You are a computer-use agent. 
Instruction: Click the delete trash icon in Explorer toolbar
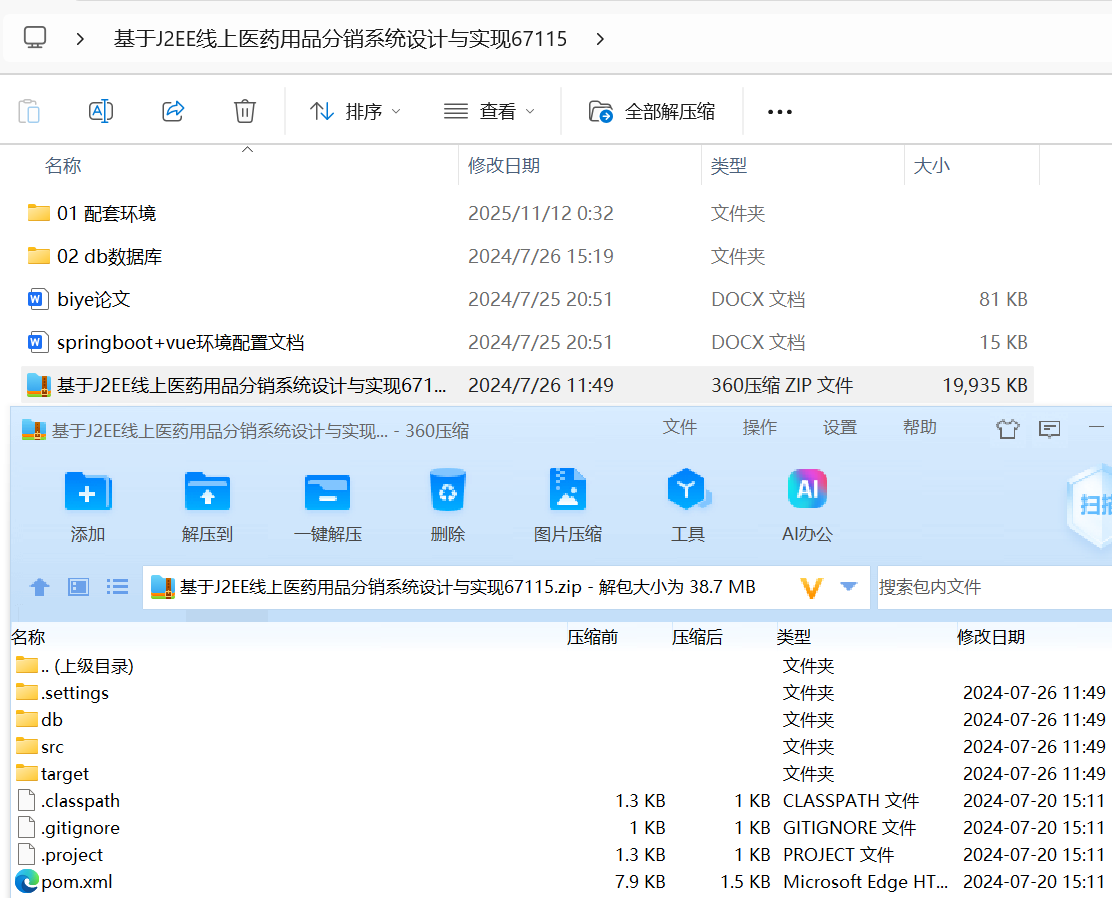(x=244, y=111)
